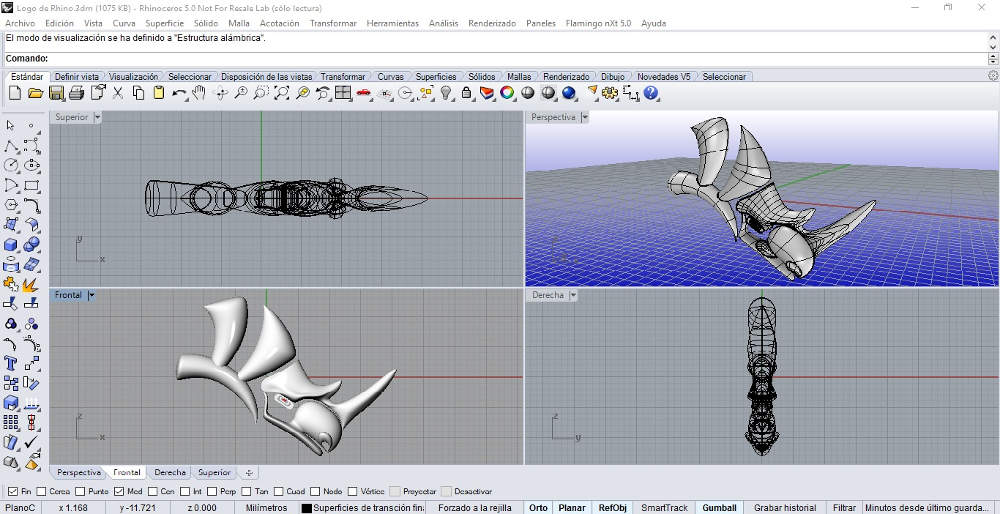Screen dimensions: 1000x514
Task: Switch to the Sólidos toolbar tab
Action: [x=482, y=77]
